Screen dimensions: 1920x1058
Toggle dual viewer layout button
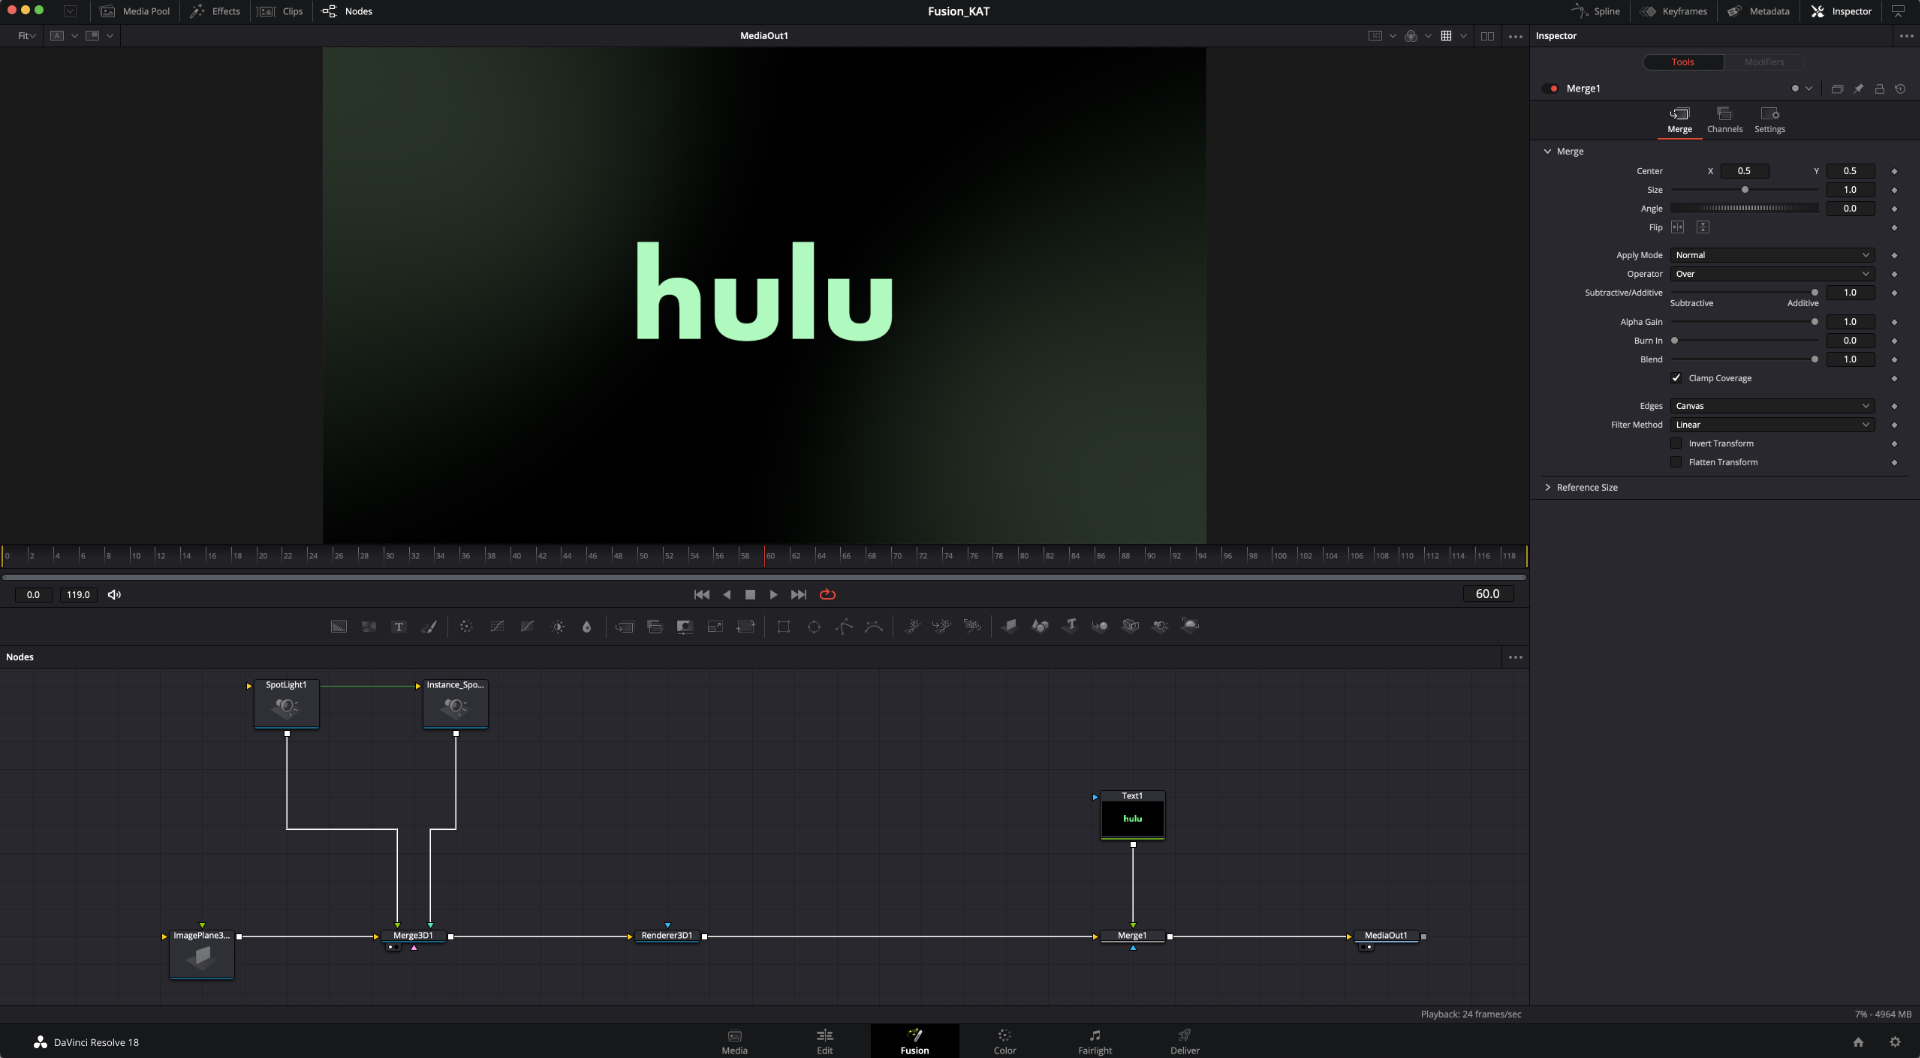pyautogui.click(x=1487, y=36)
